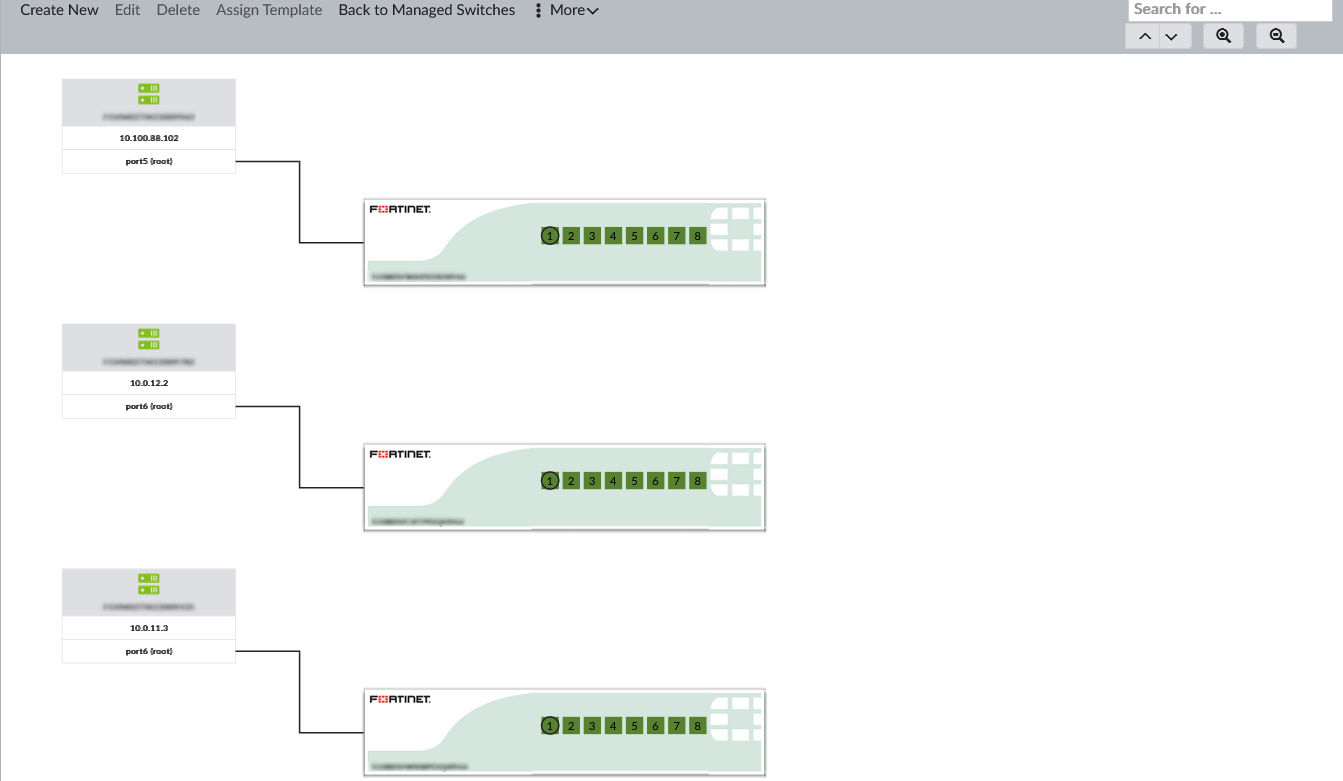
Task: Select port 1 on switch linked to 10.0.11.3
Action: 549,726
